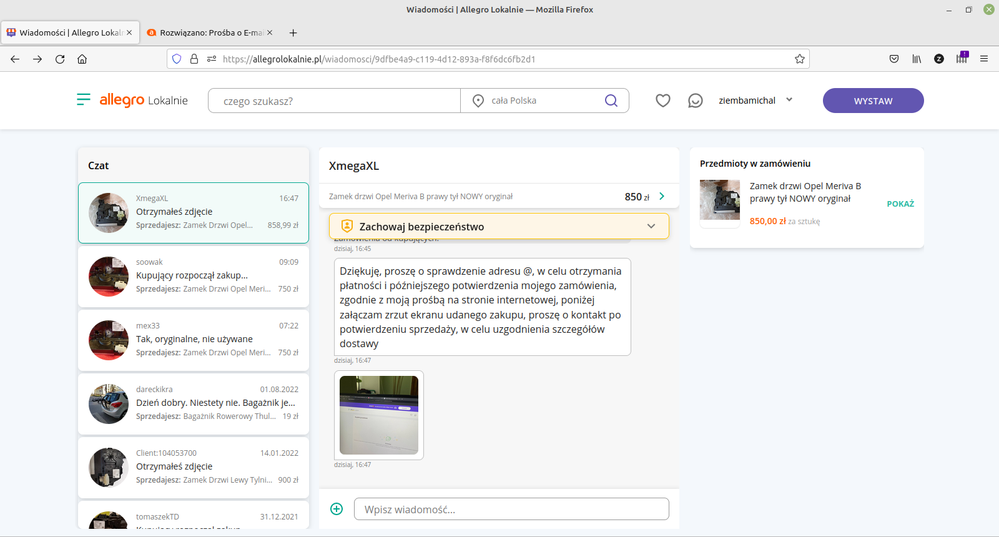The height and width of the screenshot is (537, 999).
Task: Go to the Allegro Lokalnie home logo
Action: (x=143, y=100)
